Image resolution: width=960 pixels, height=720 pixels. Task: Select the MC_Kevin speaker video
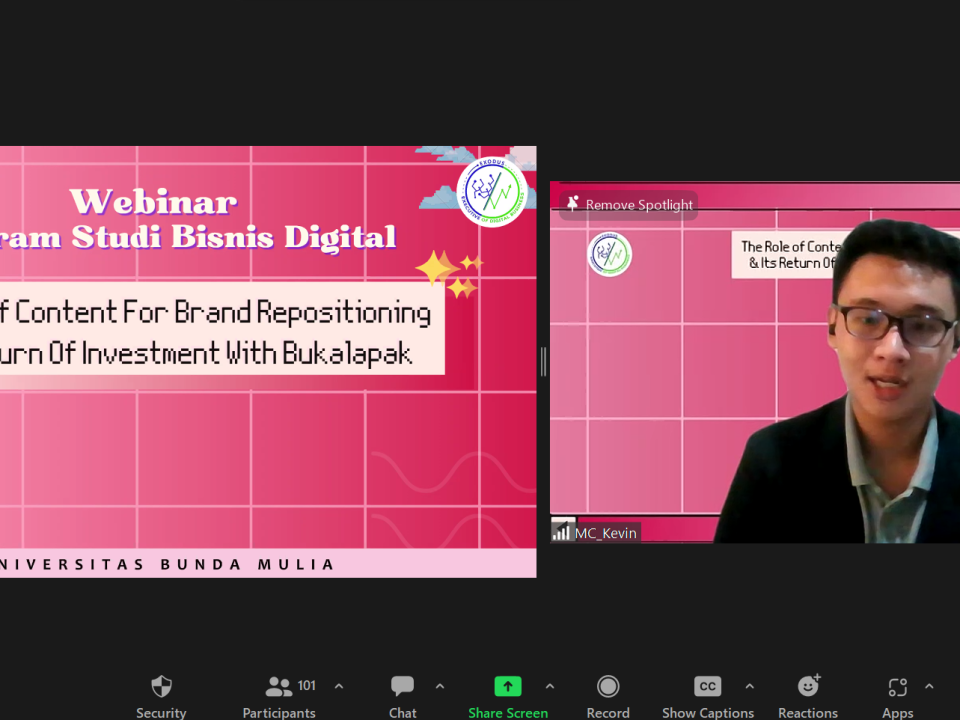(754, 362)
